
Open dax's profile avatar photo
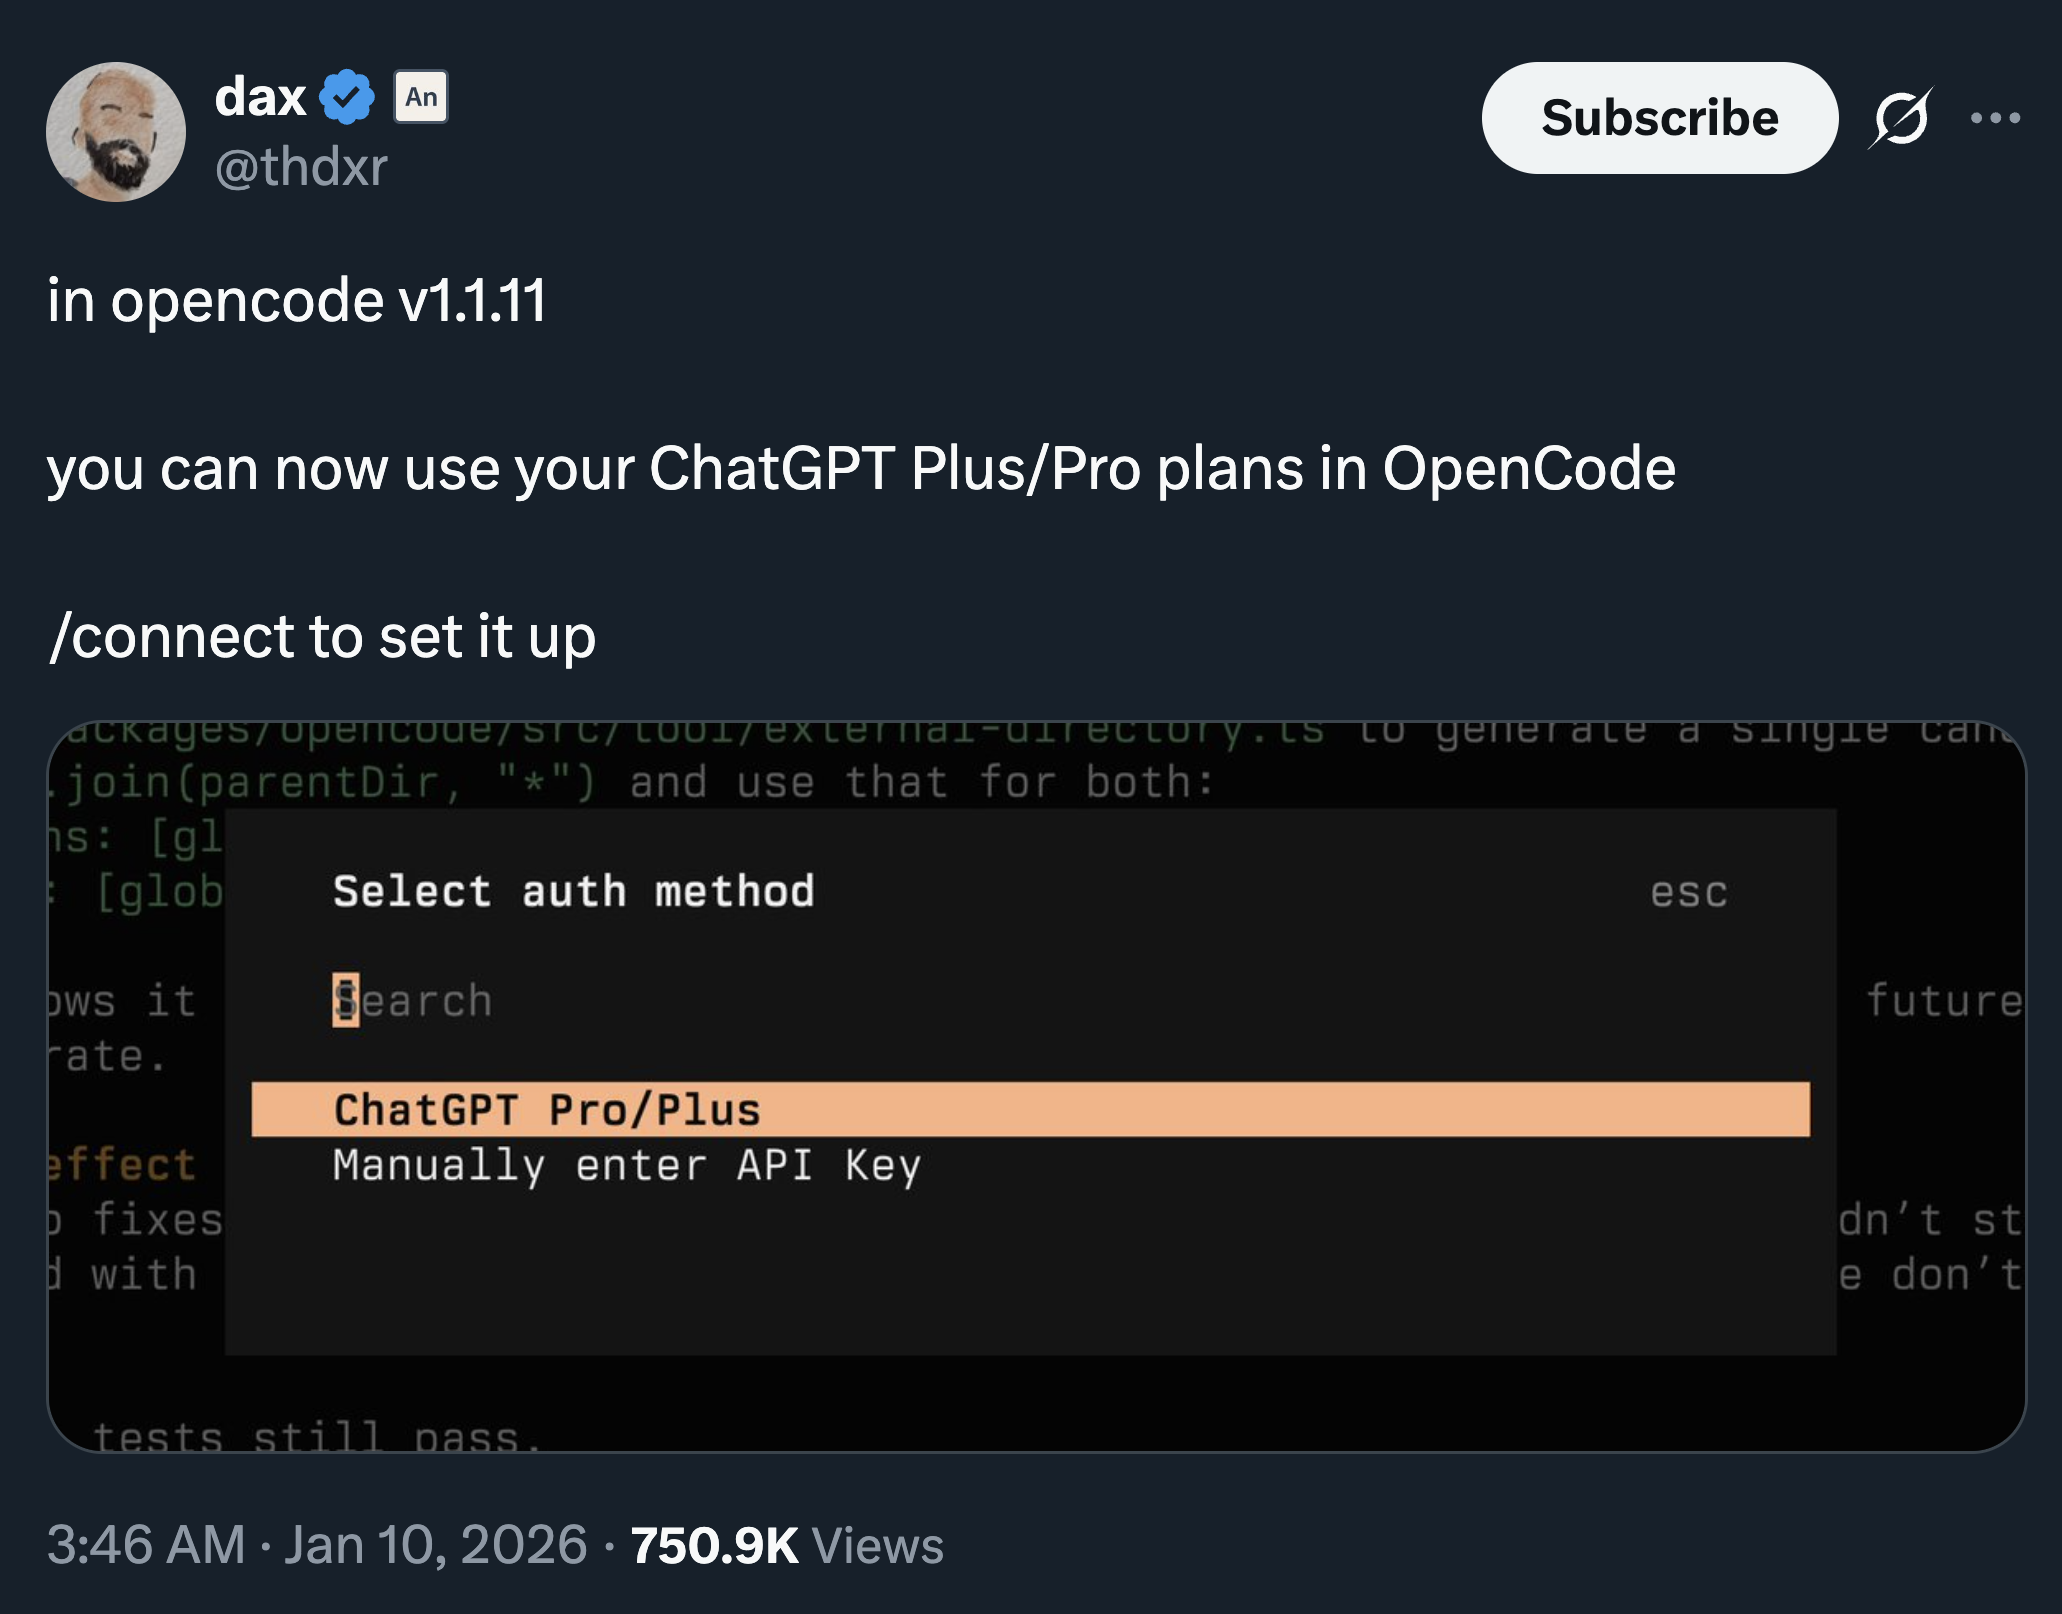(x=116, y=132)
